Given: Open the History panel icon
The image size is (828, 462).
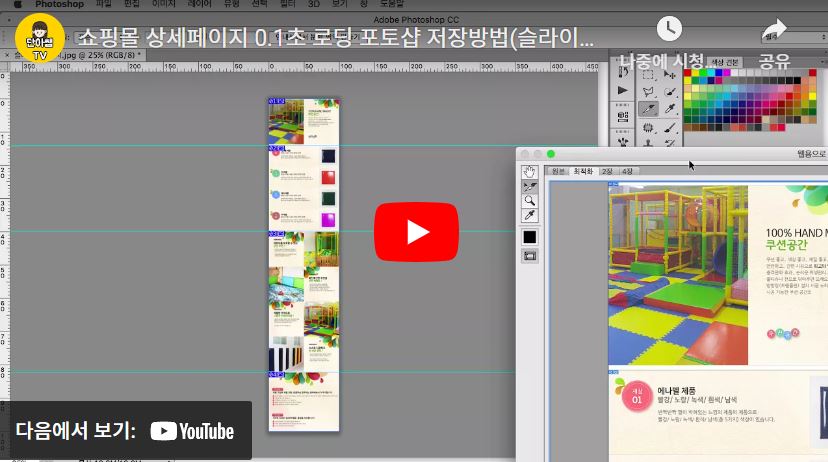Looking at the screenshot, I should click(x=623, y=72).
